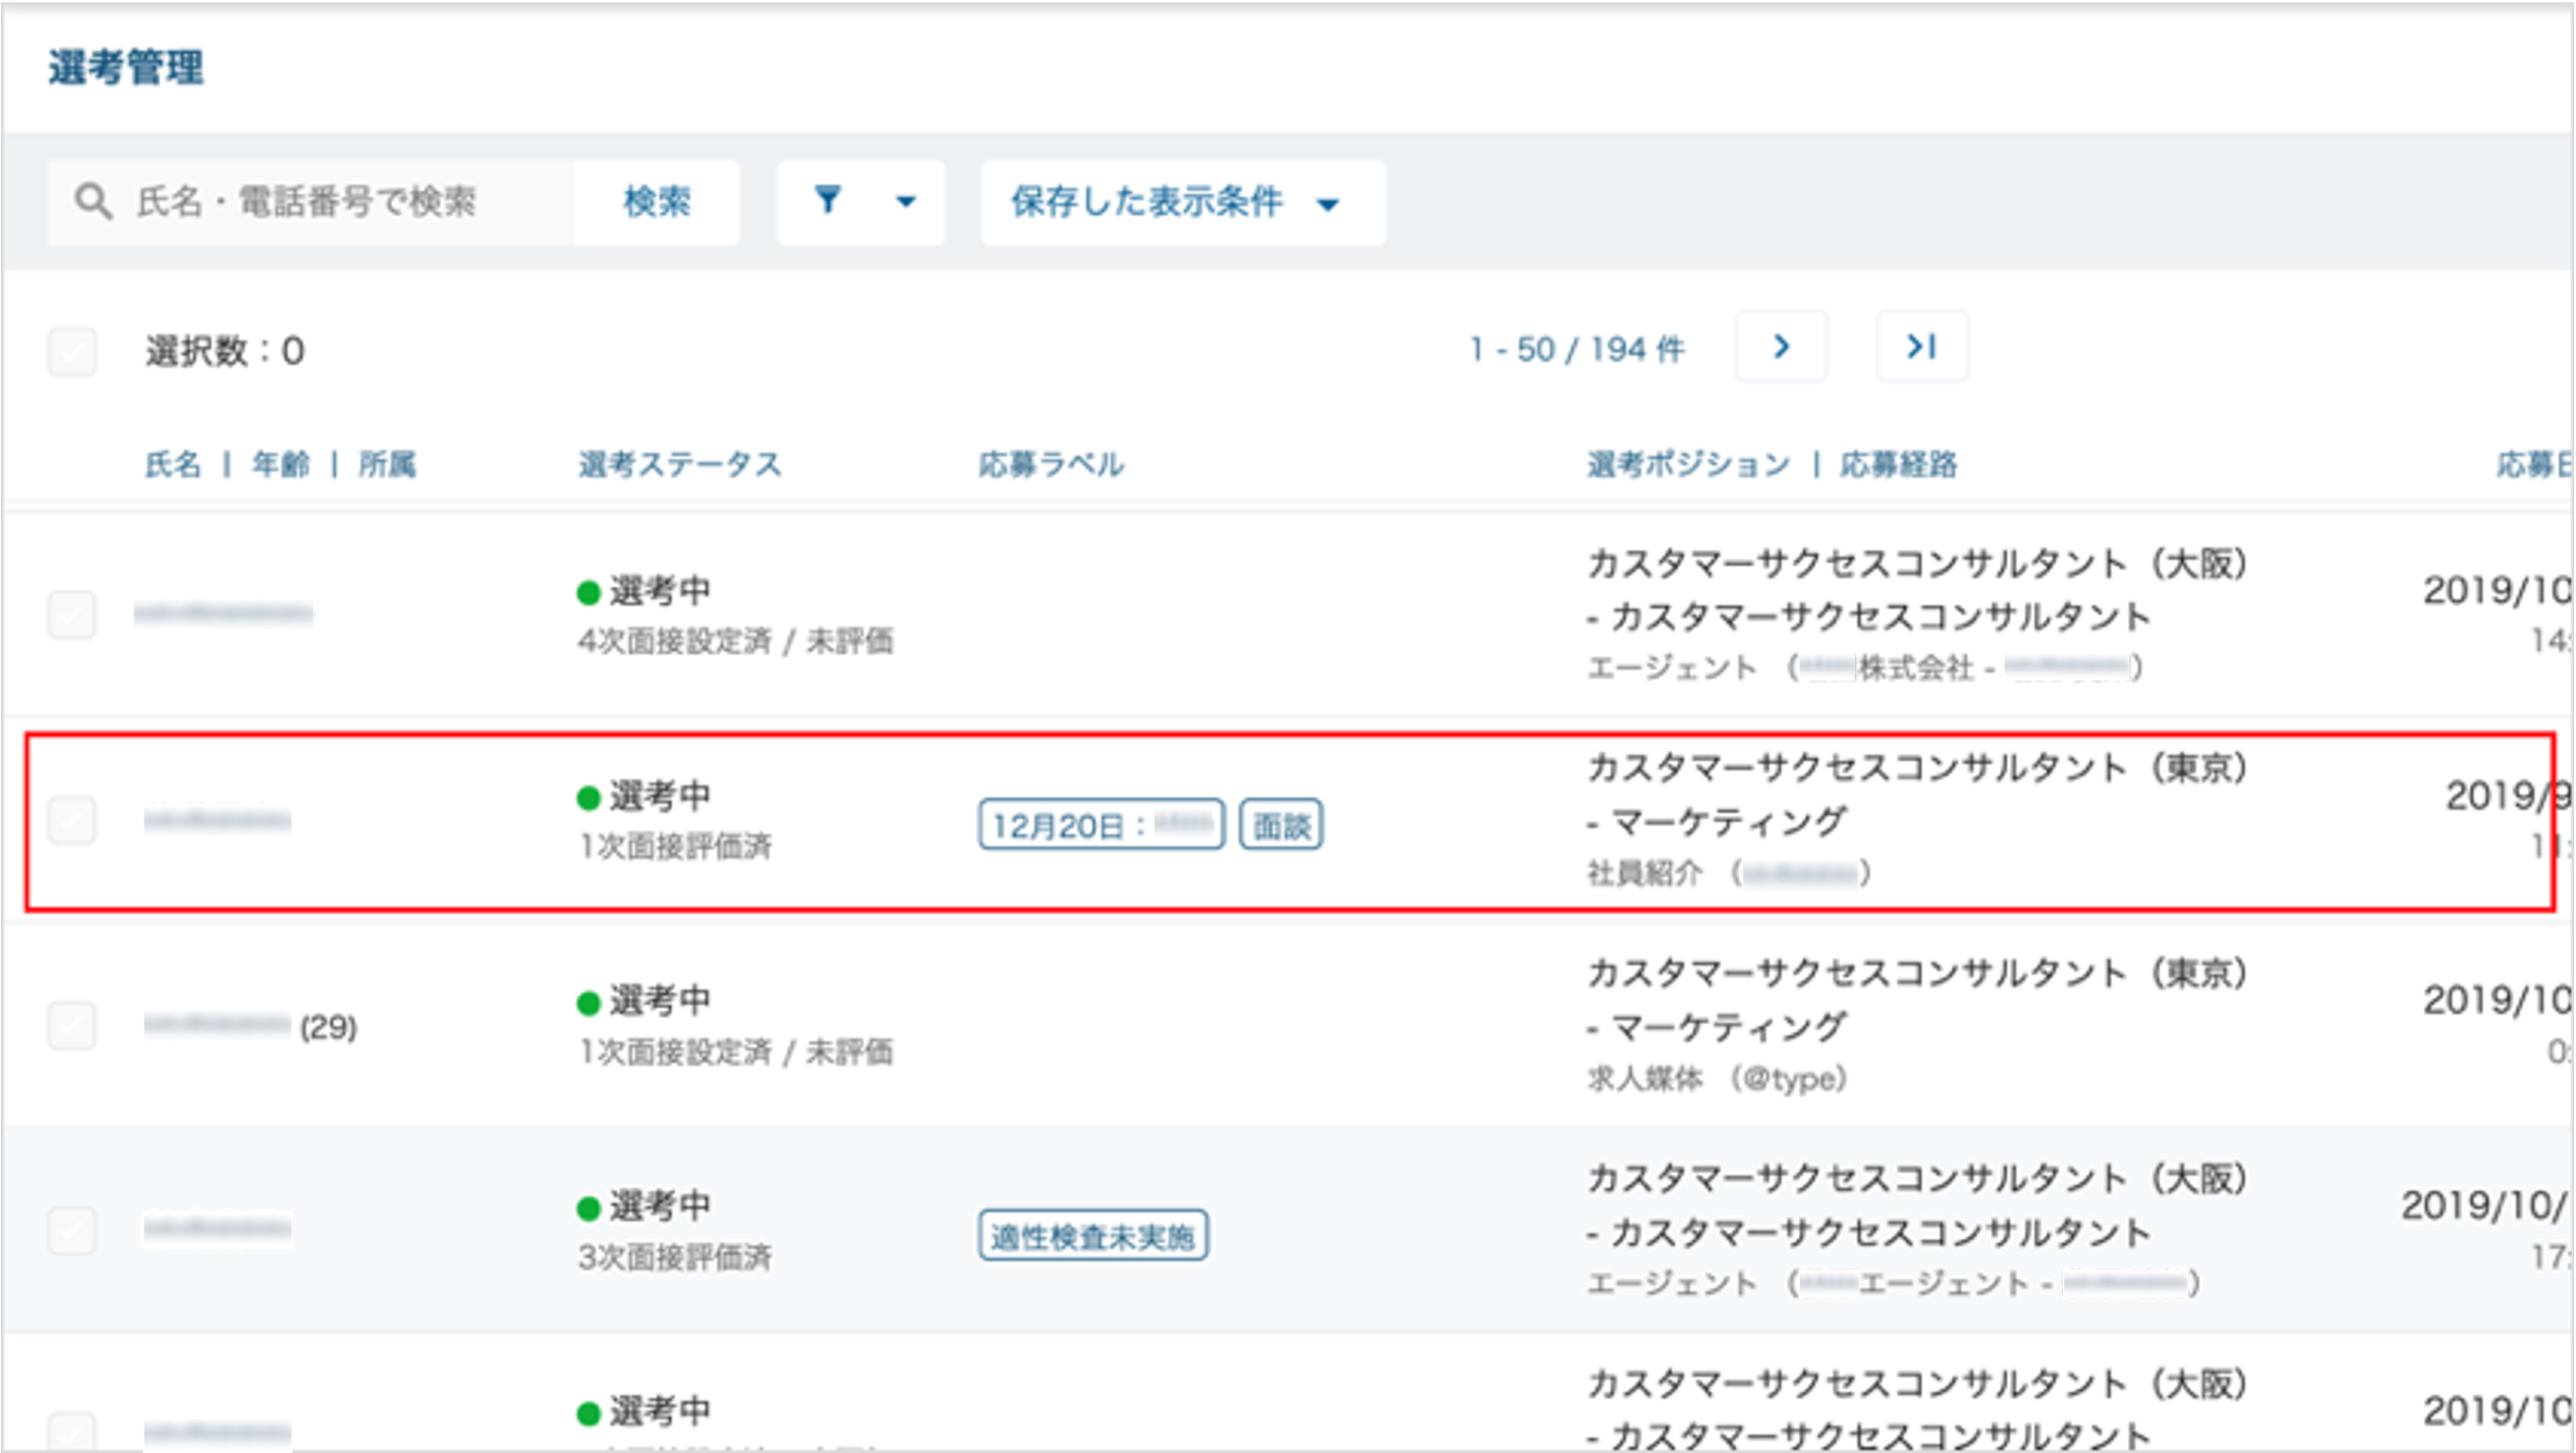Click 3次面接評価済 status text
The width and height of the screenshot is (2576, 1453).
point(675,1257)
